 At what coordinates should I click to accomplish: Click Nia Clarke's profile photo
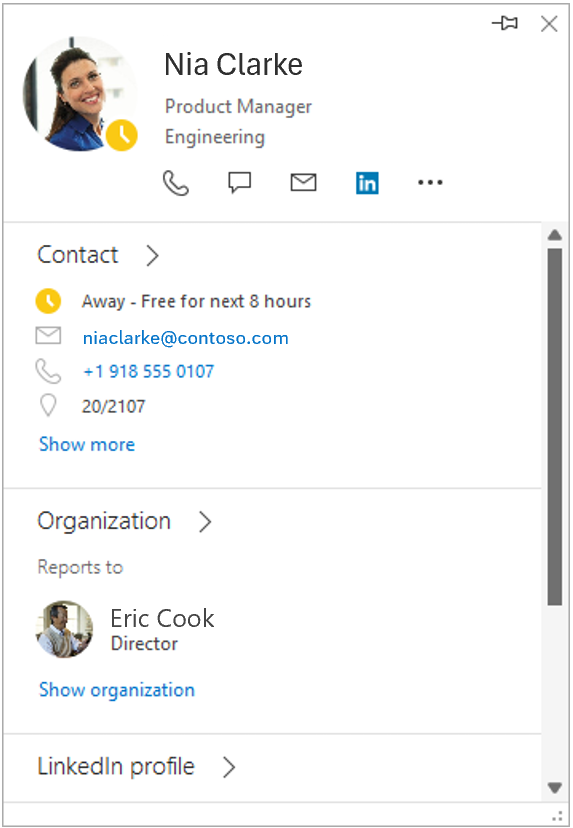click(x=79, y=94)
